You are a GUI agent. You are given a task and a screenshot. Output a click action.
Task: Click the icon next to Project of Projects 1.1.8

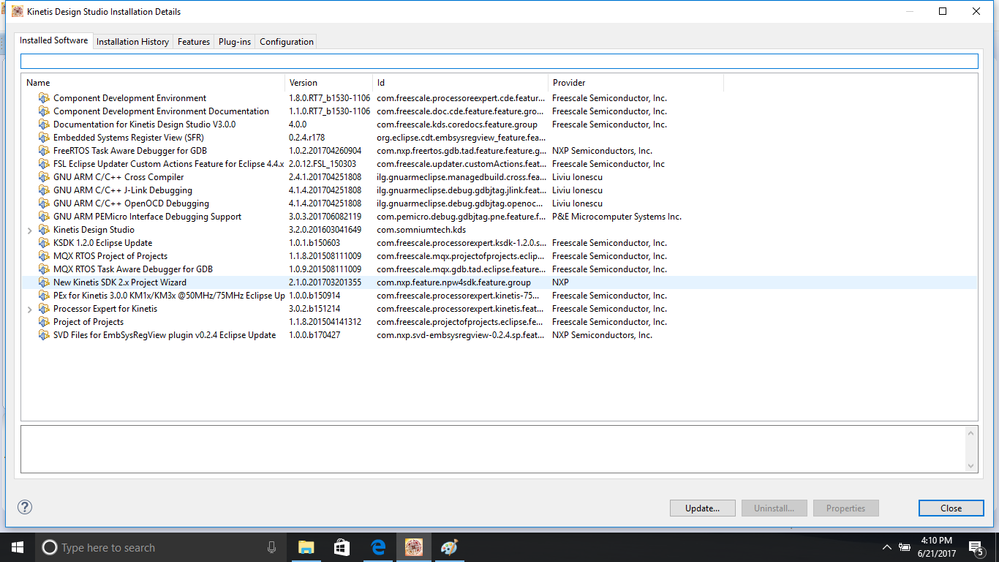tap(43, 322)
